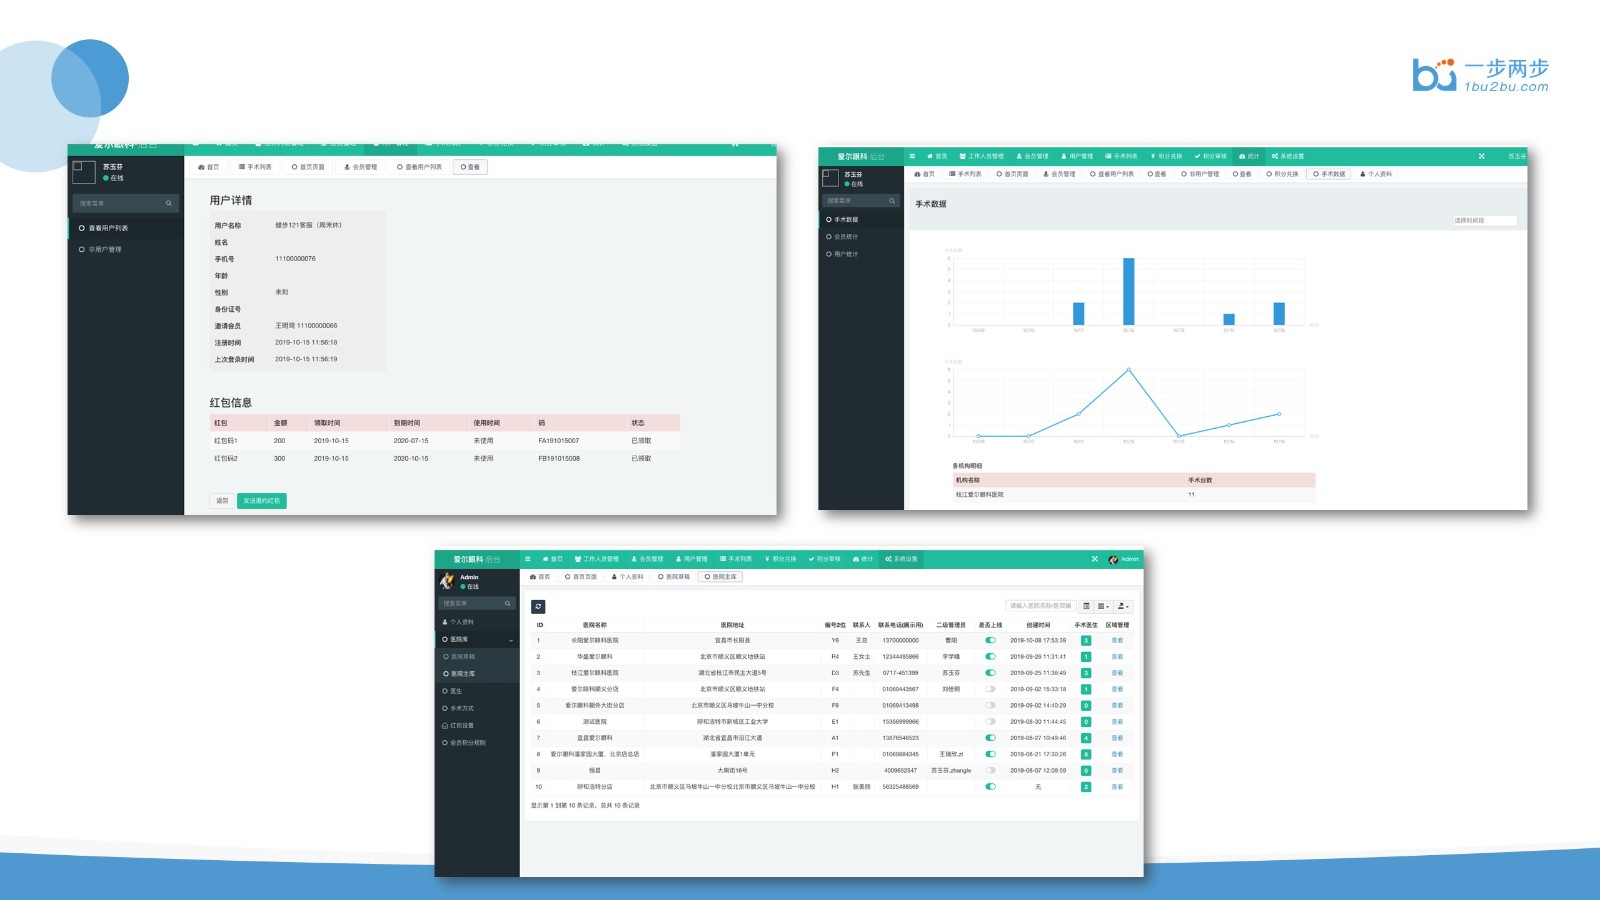Screen dimensions: 1600x900
Task: Select 会员统计 in surgery data sidebar
Action: point(861,237)
